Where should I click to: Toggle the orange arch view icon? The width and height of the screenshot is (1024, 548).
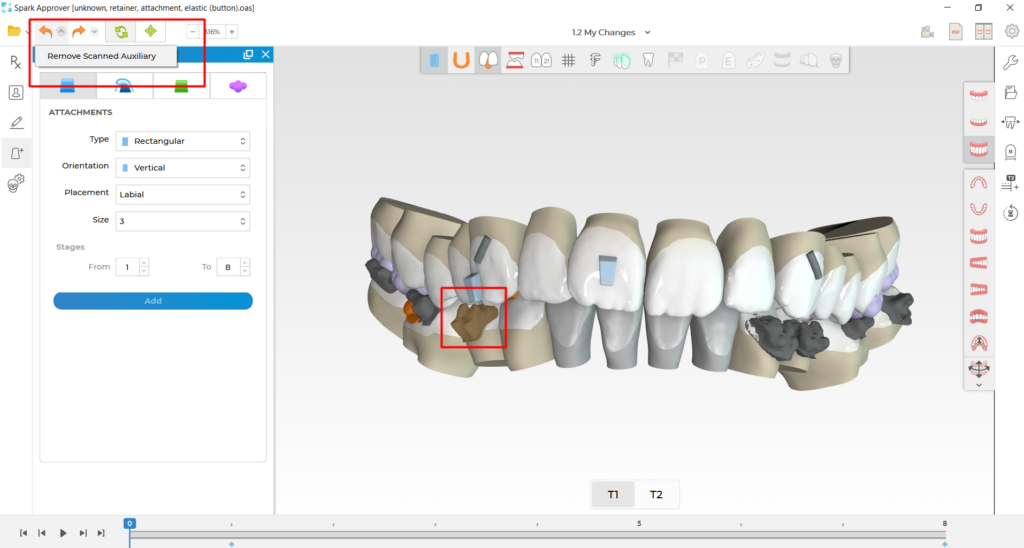pos(461,60)
